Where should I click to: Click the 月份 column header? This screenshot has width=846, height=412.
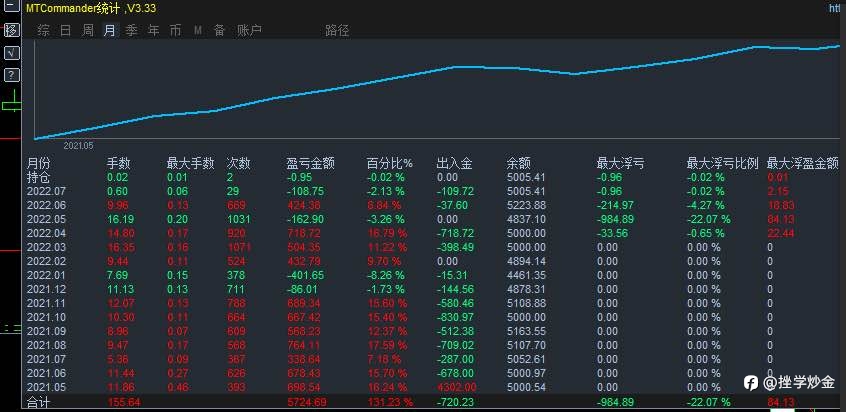pos(38,163)
